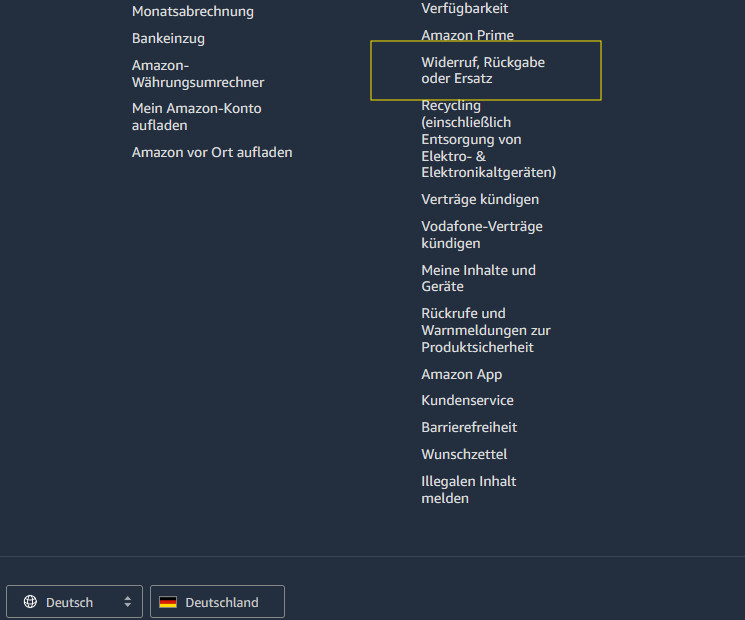The image size is (745, 620).
Task: Open Rückrufe und Warnmeldungen zur Produktsicherheit
Action: [x=486, y=330]
